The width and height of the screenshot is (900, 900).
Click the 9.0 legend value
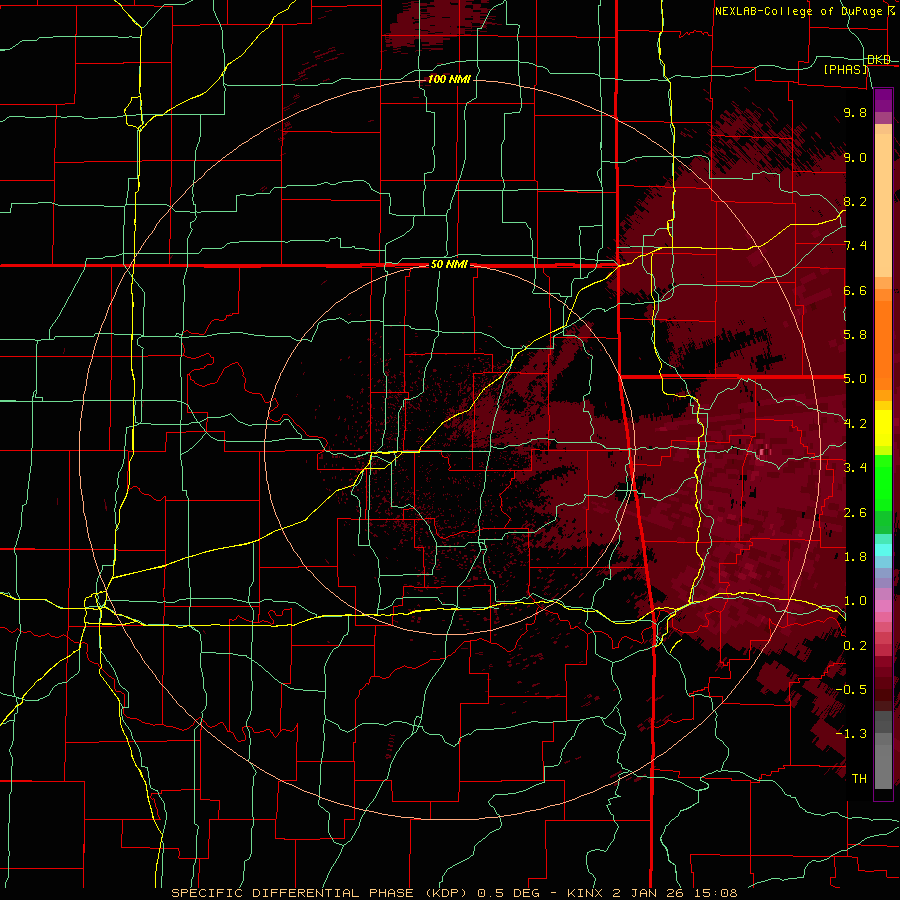coord(855,157)
